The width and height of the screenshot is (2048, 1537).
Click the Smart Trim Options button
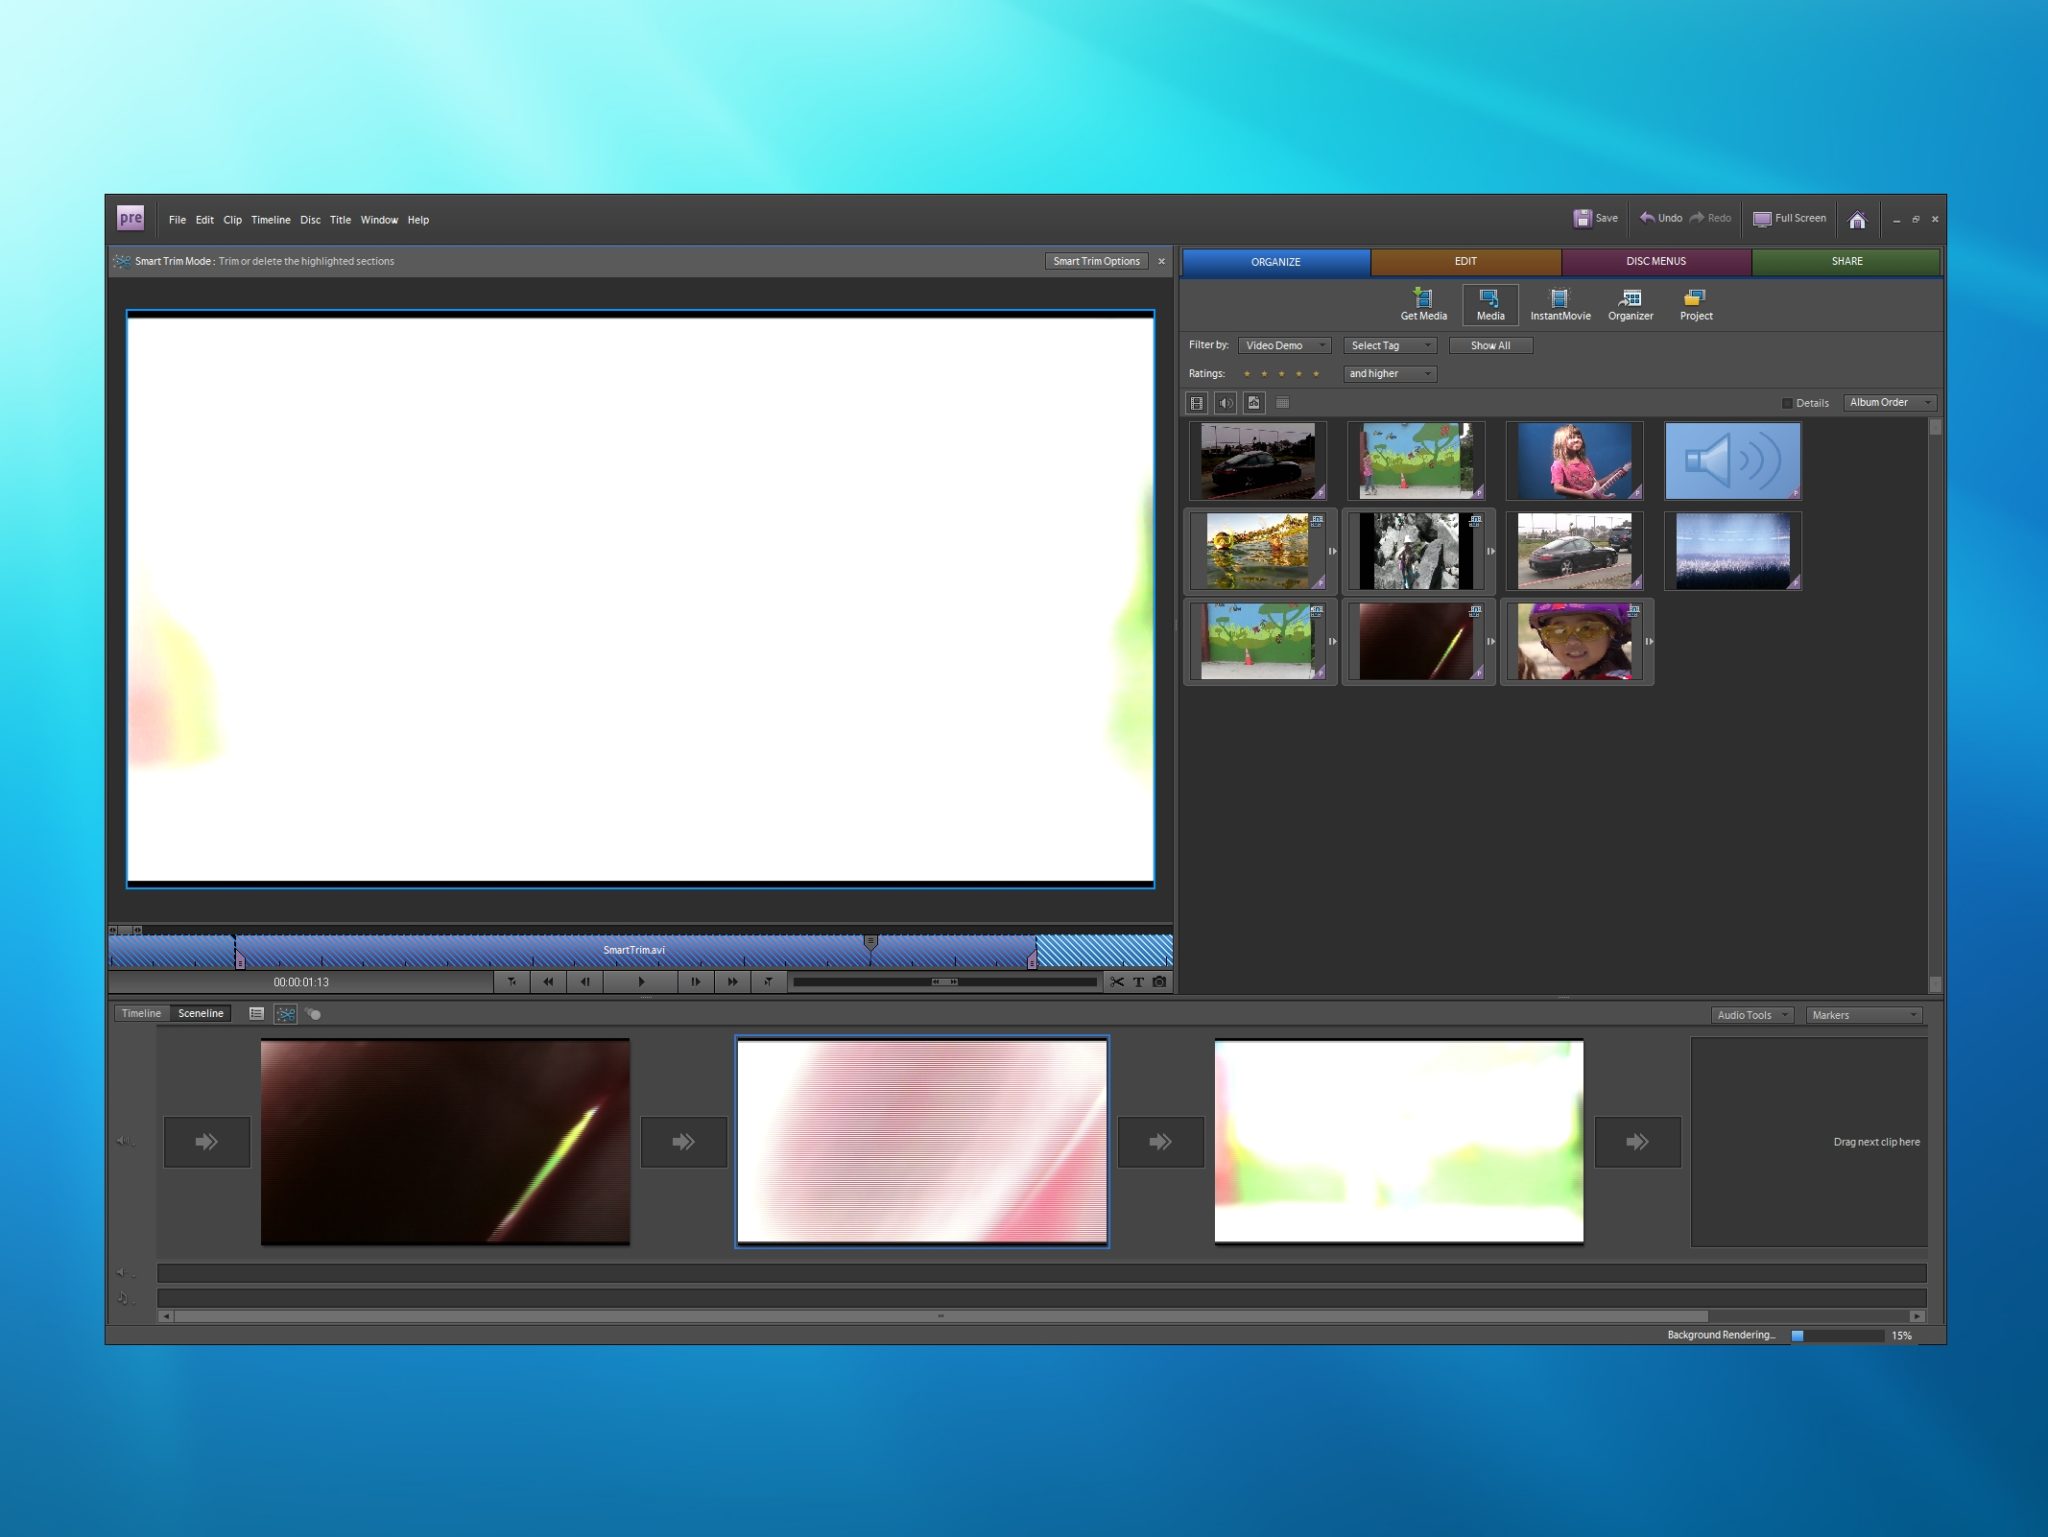click(1096, 261)
